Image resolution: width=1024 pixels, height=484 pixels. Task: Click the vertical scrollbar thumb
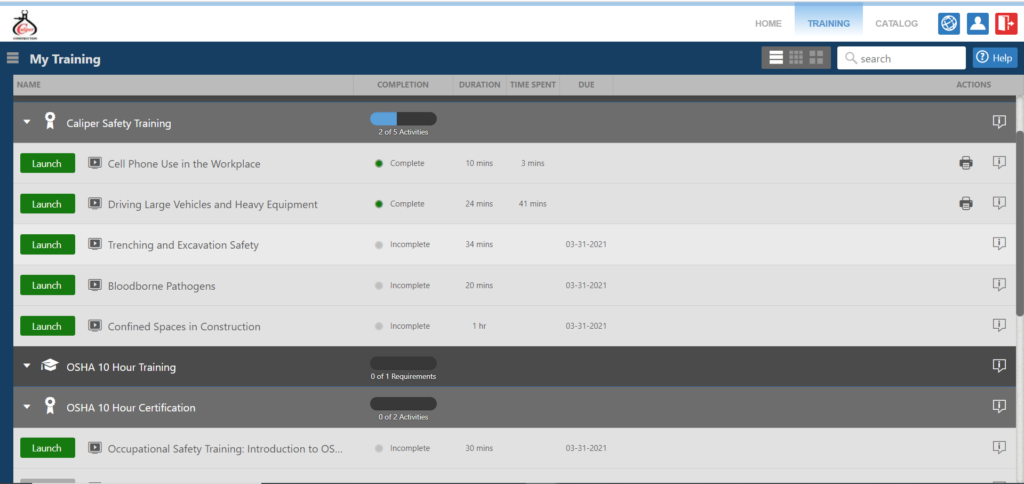(1019, 223)
